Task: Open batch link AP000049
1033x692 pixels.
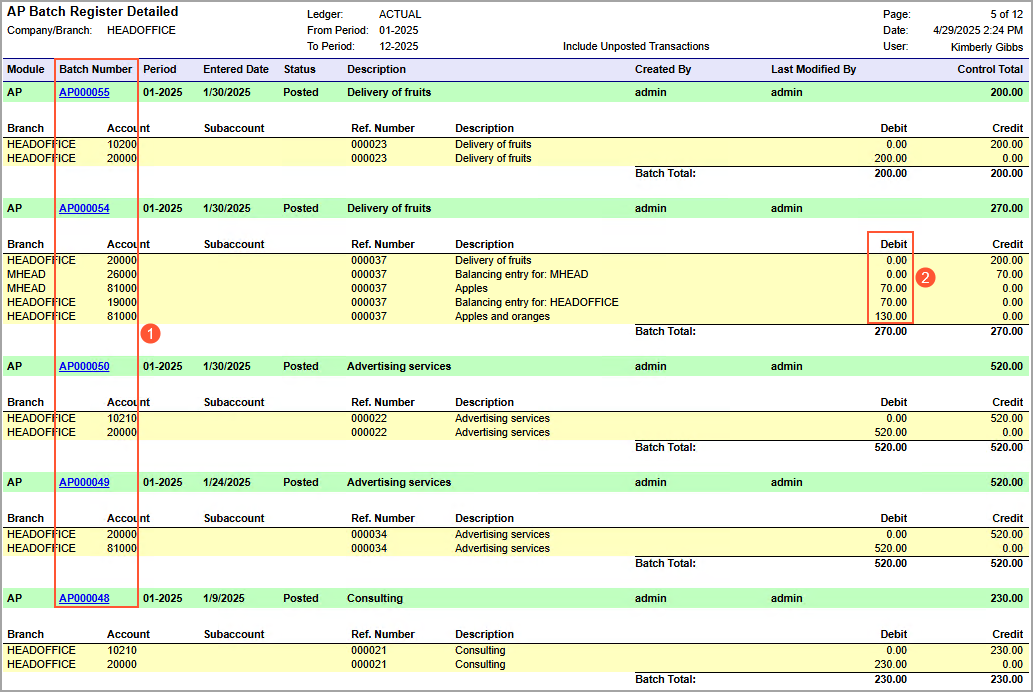Action: click(x=84, y=482)
